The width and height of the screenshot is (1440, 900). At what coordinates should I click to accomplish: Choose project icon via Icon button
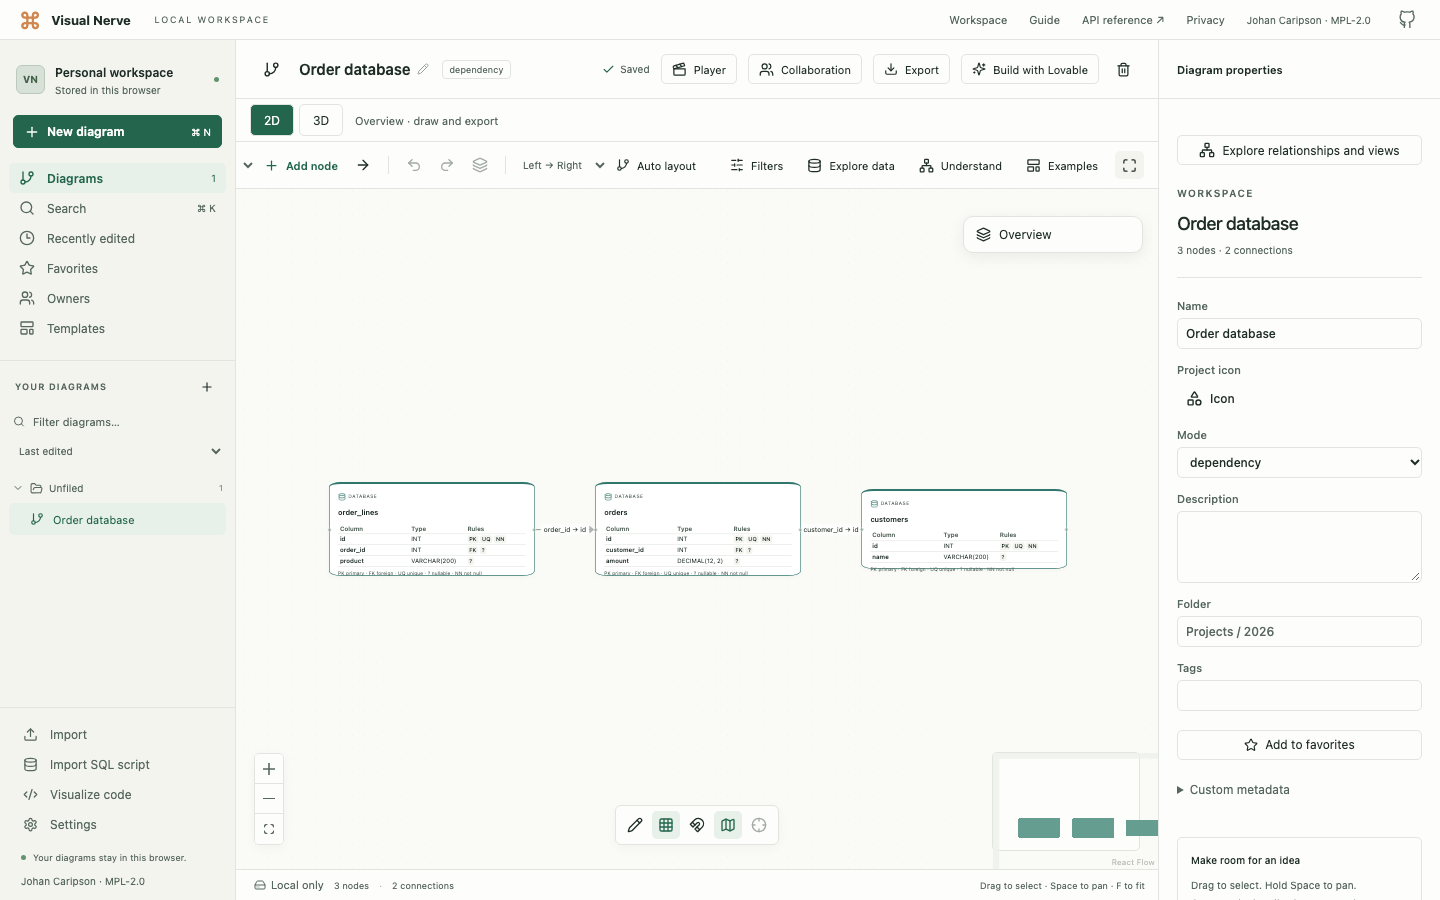coord(1210,399)
